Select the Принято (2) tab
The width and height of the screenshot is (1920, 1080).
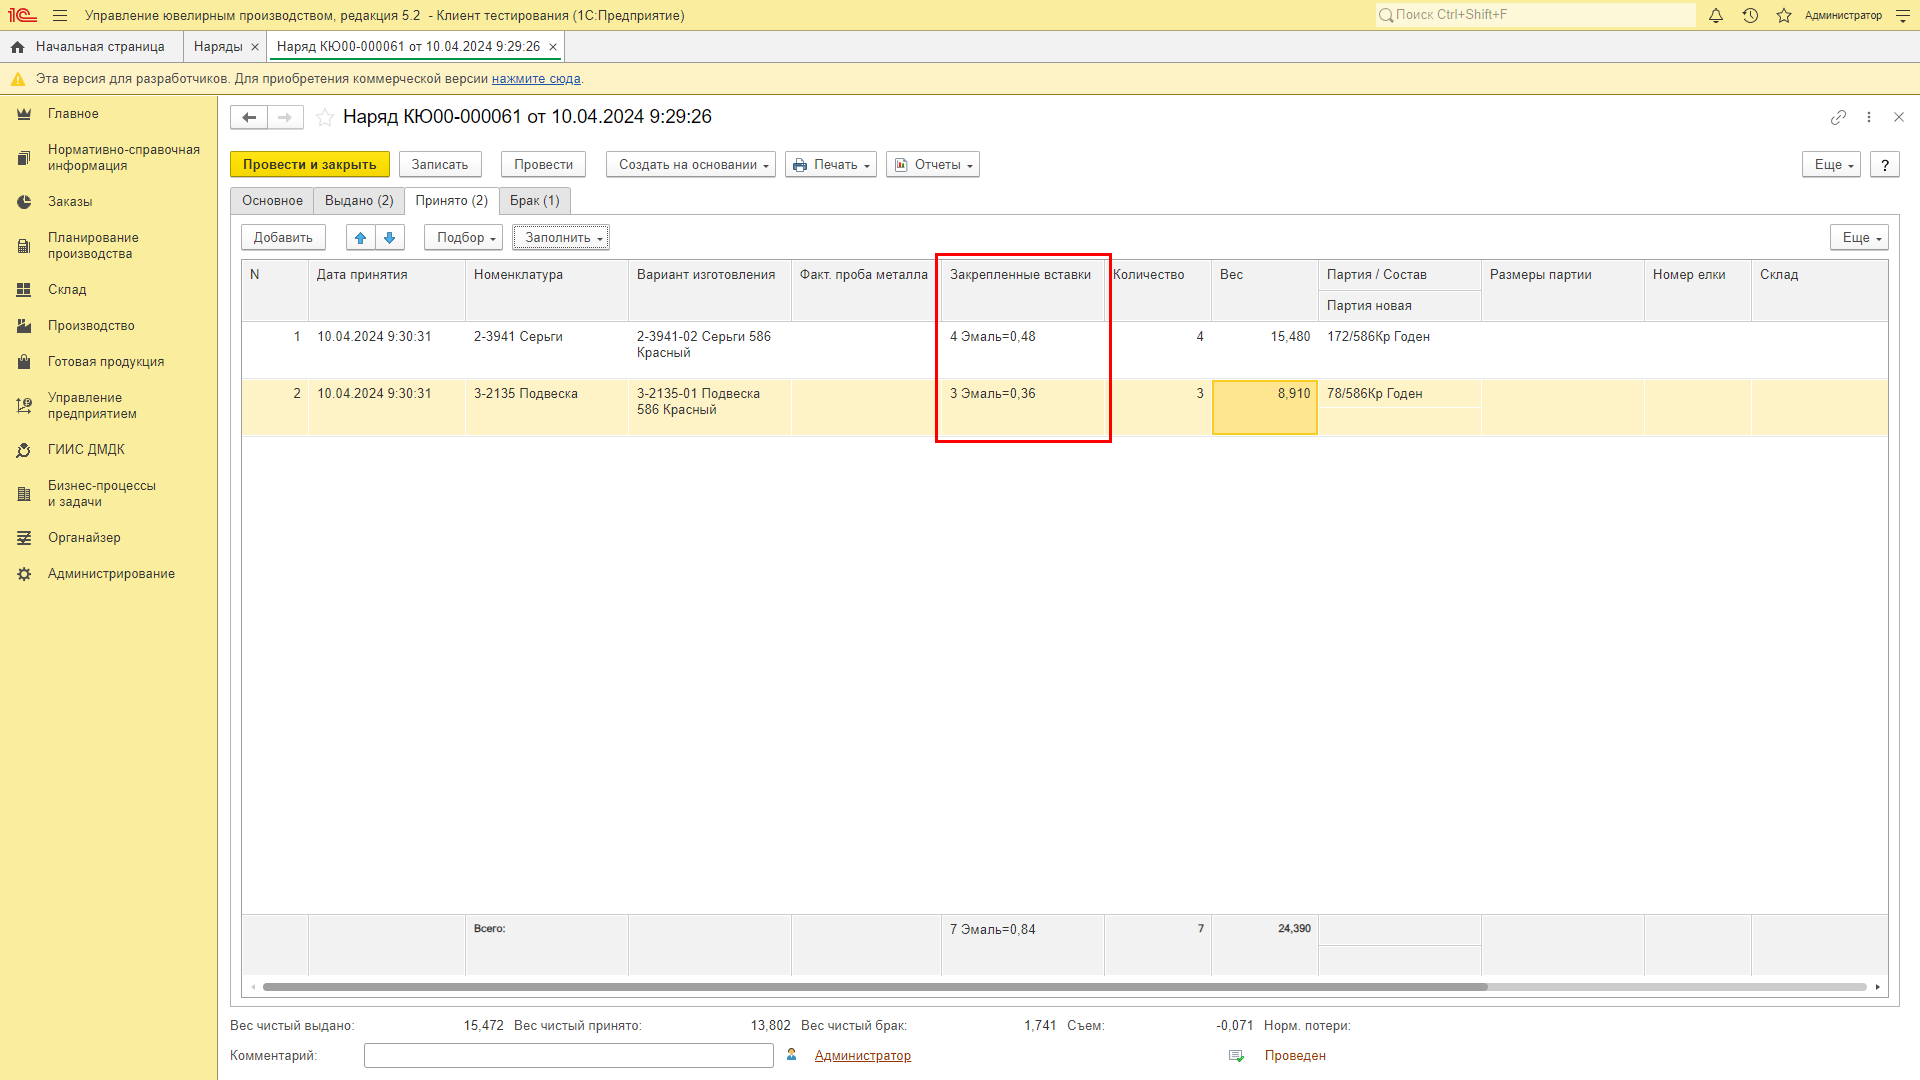point(452,201)
